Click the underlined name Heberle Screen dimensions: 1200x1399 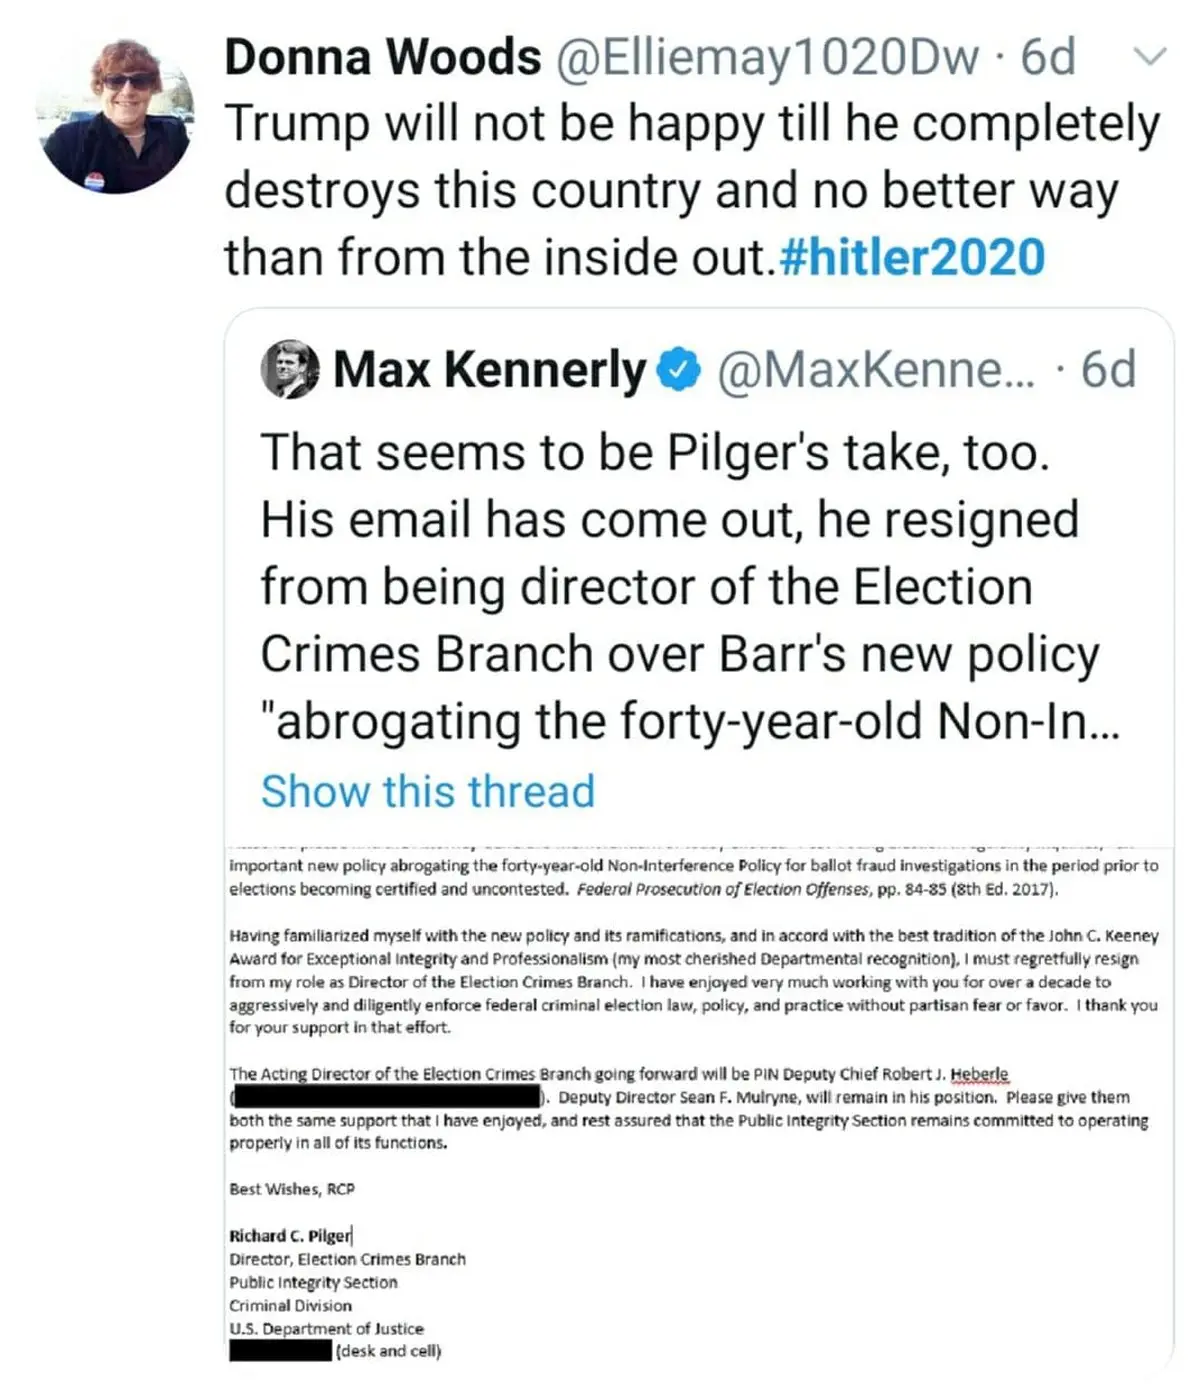coord(979,1074)
